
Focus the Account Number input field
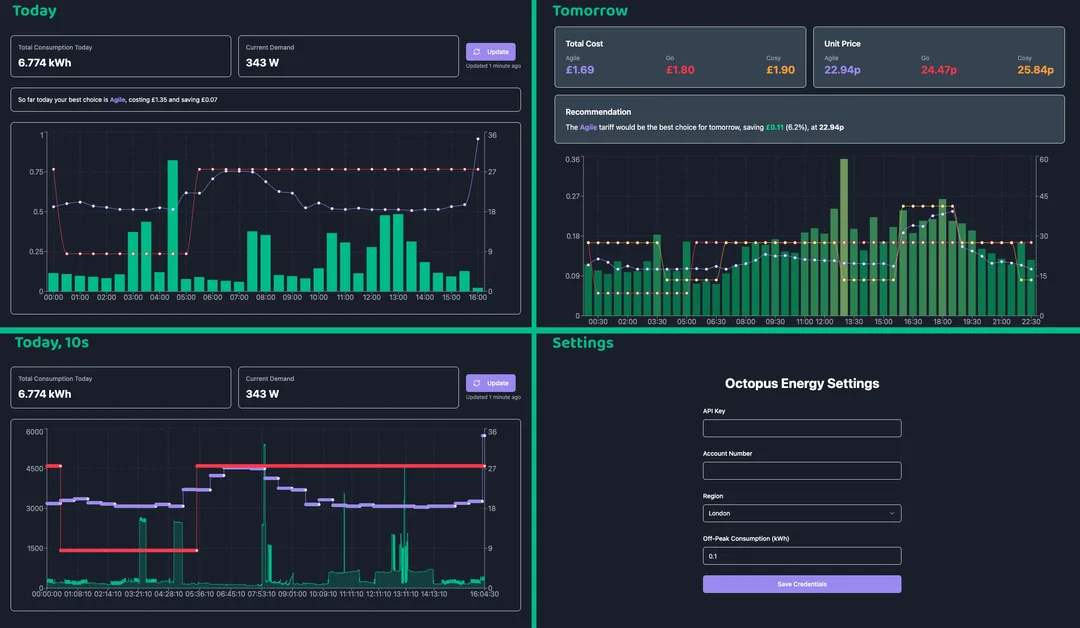click(x=802, y=471)
